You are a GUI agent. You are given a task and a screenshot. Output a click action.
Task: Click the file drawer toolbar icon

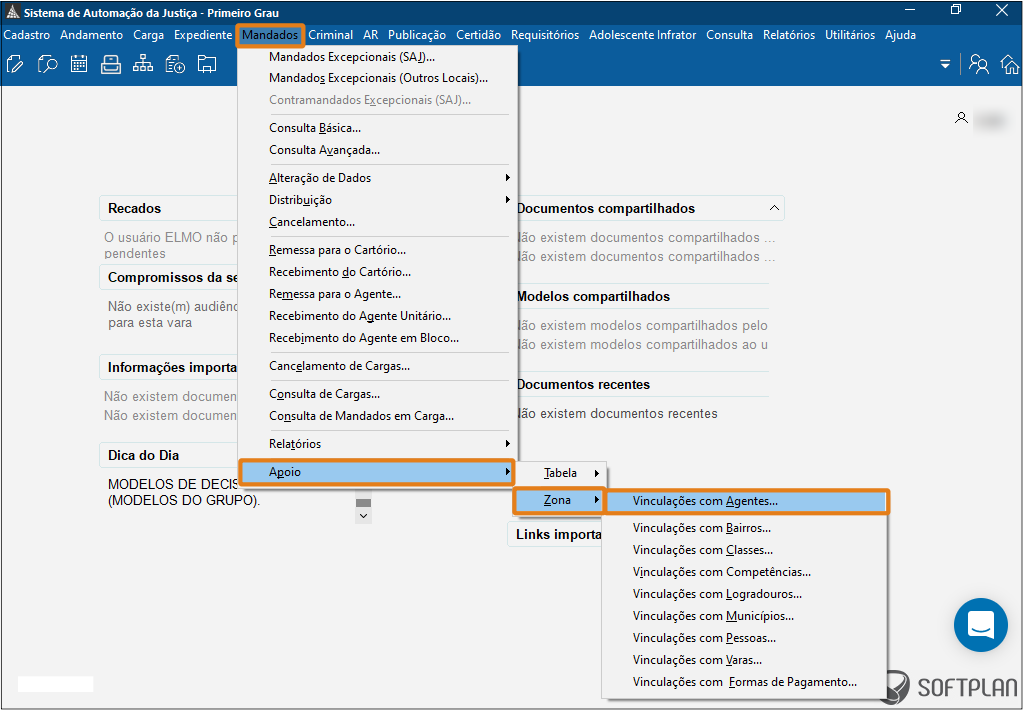pyautogui.click(x=111, y=64)
